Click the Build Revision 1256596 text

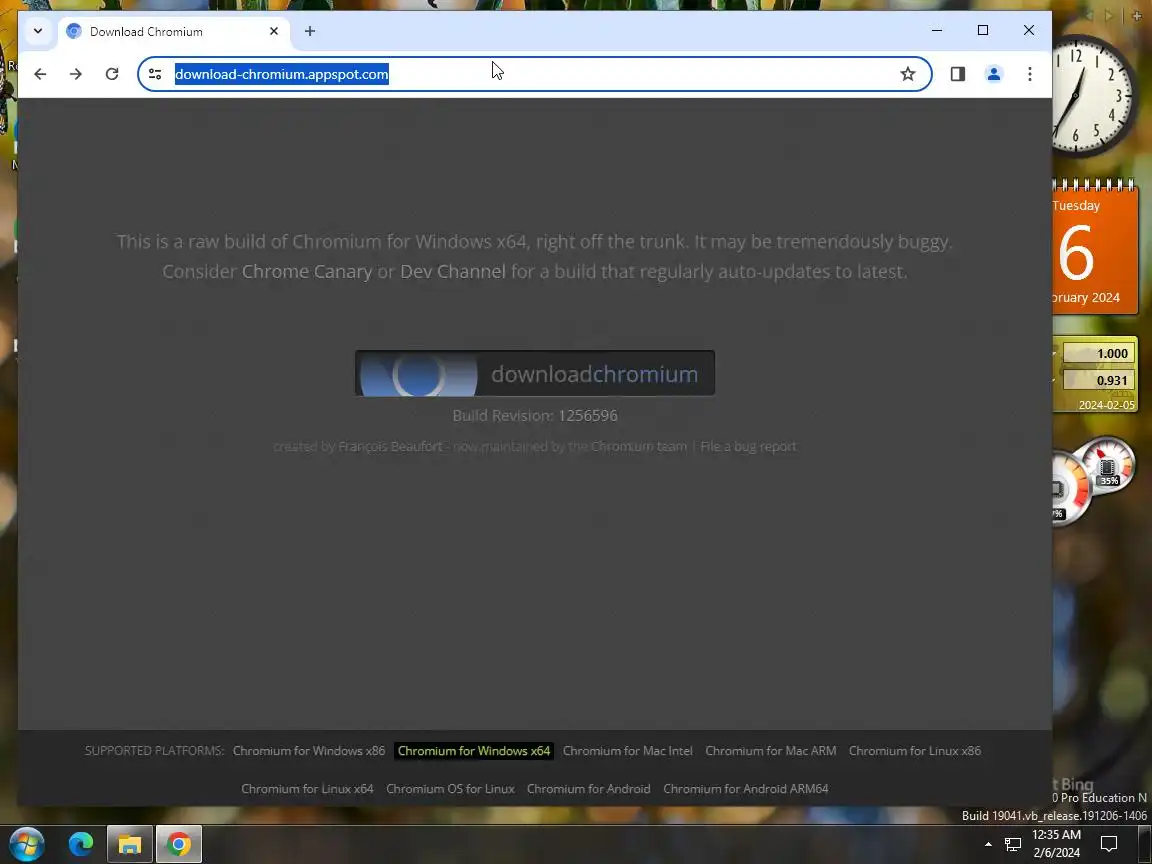pos(535,416)
